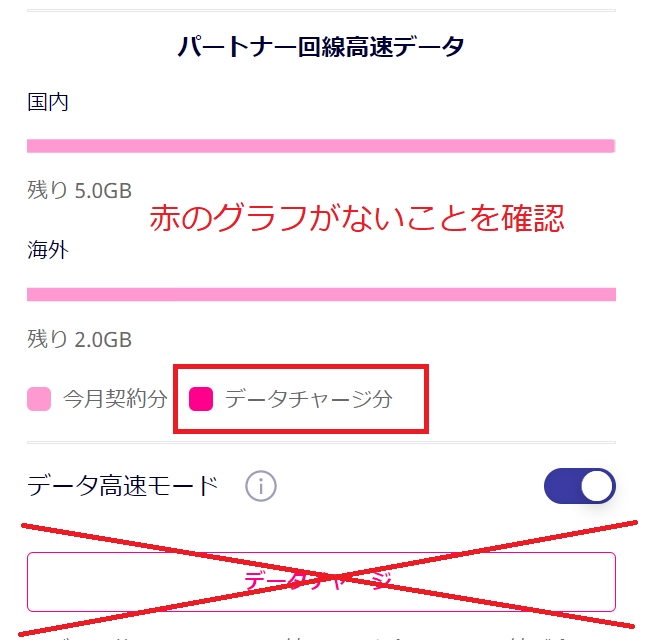Click the 海外 data usage bar
This screenshot has width=647, height=640.
pos(320,294)
